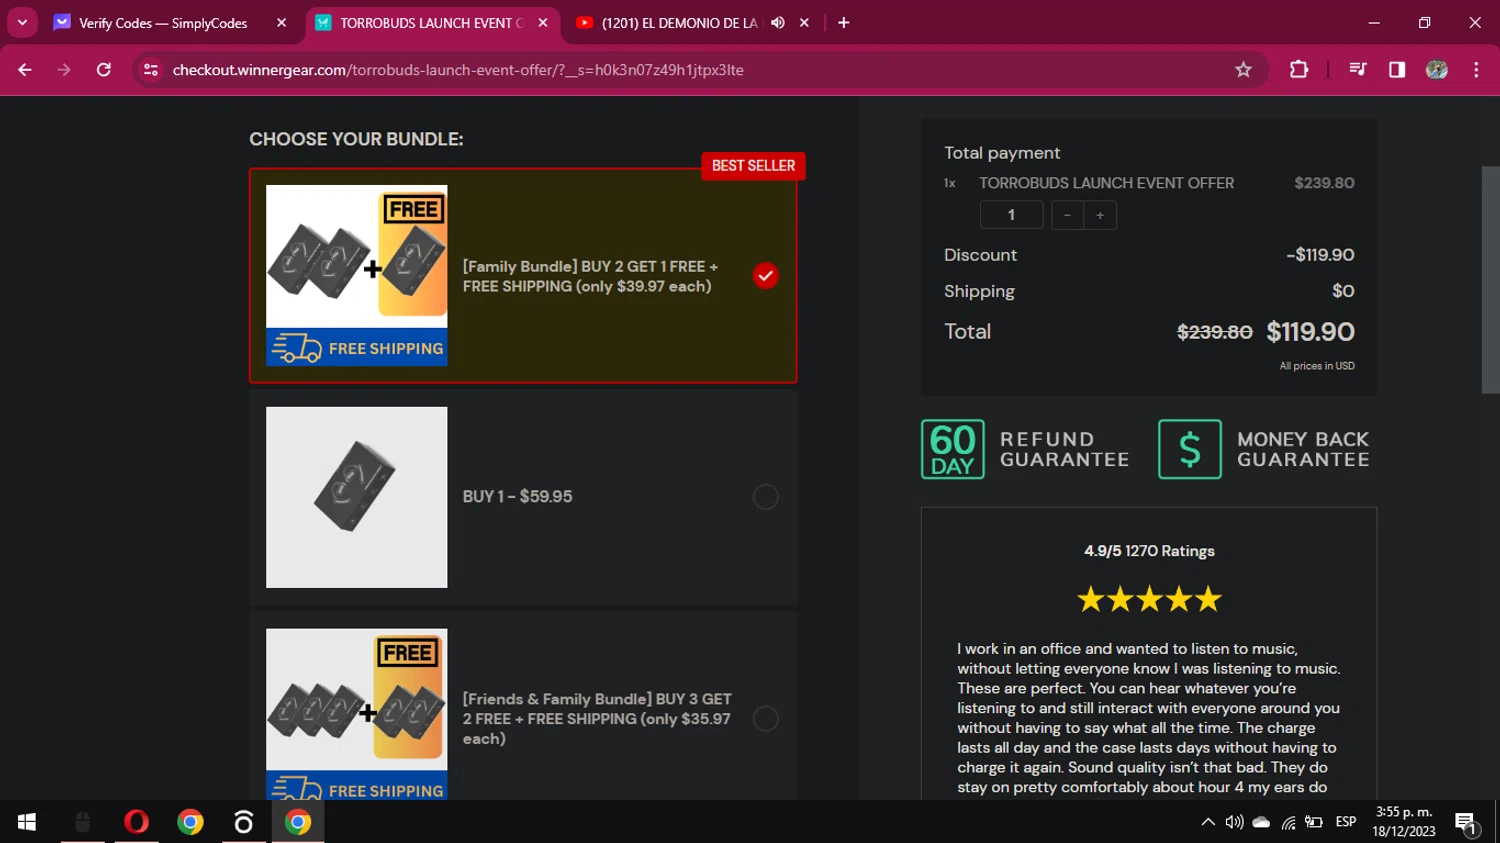Click the TORROBUDS LAUNCH EVENT OFFER line item
The height and width of the screenshot is (843, 1500).
click(1106, 183)
